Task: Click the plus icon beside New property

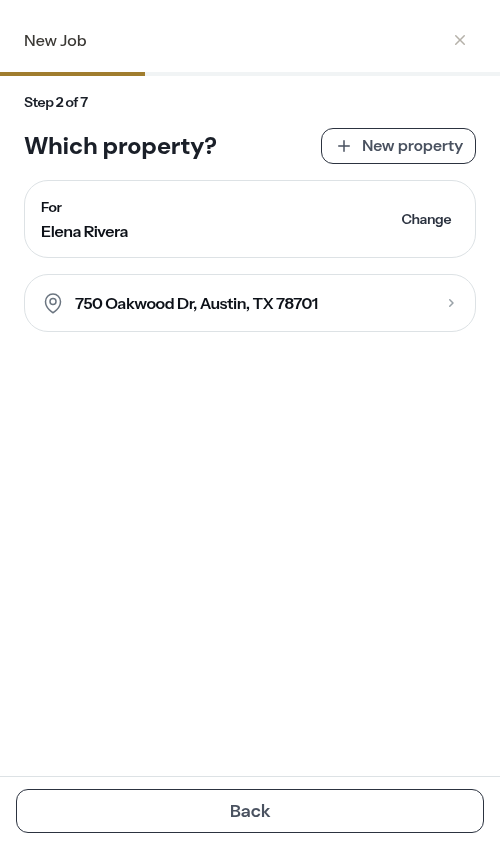Action: 344,146
